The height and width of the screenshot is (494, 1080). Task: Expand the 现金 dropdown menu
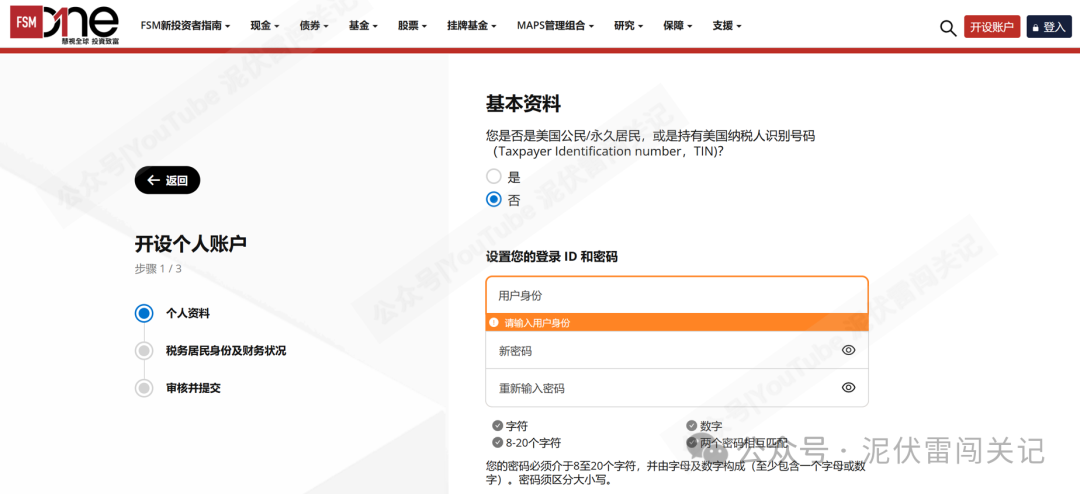coord(265,26)
